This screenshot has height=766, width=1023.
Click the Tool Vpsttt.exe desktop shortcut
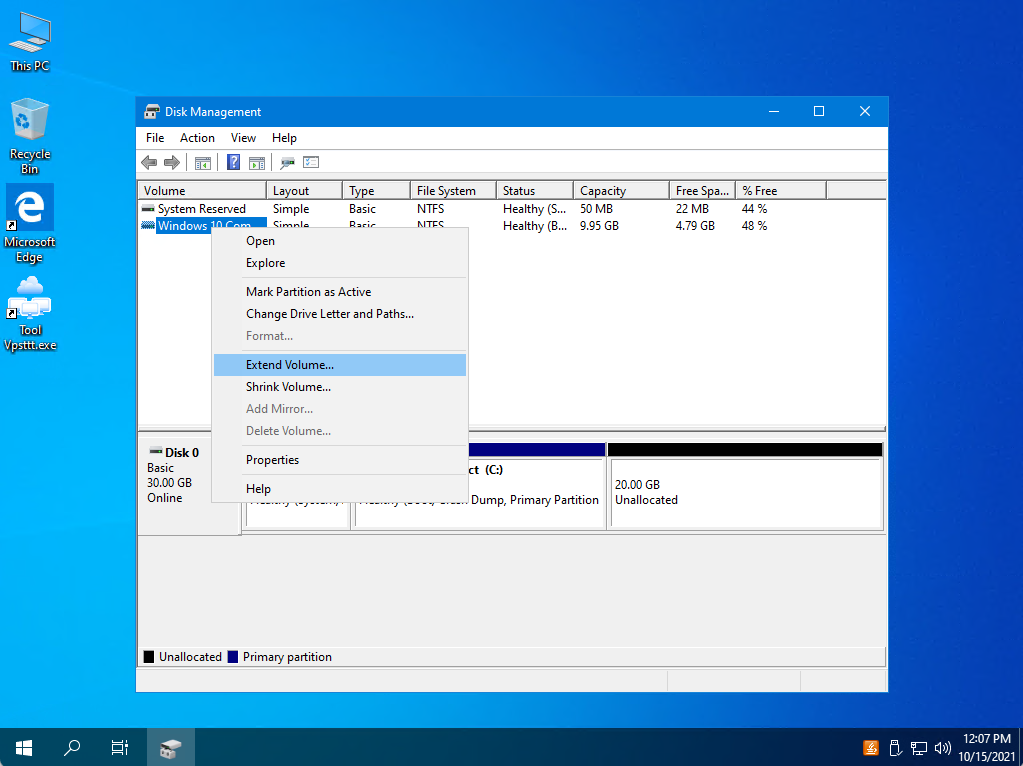[x=30, y=314]
